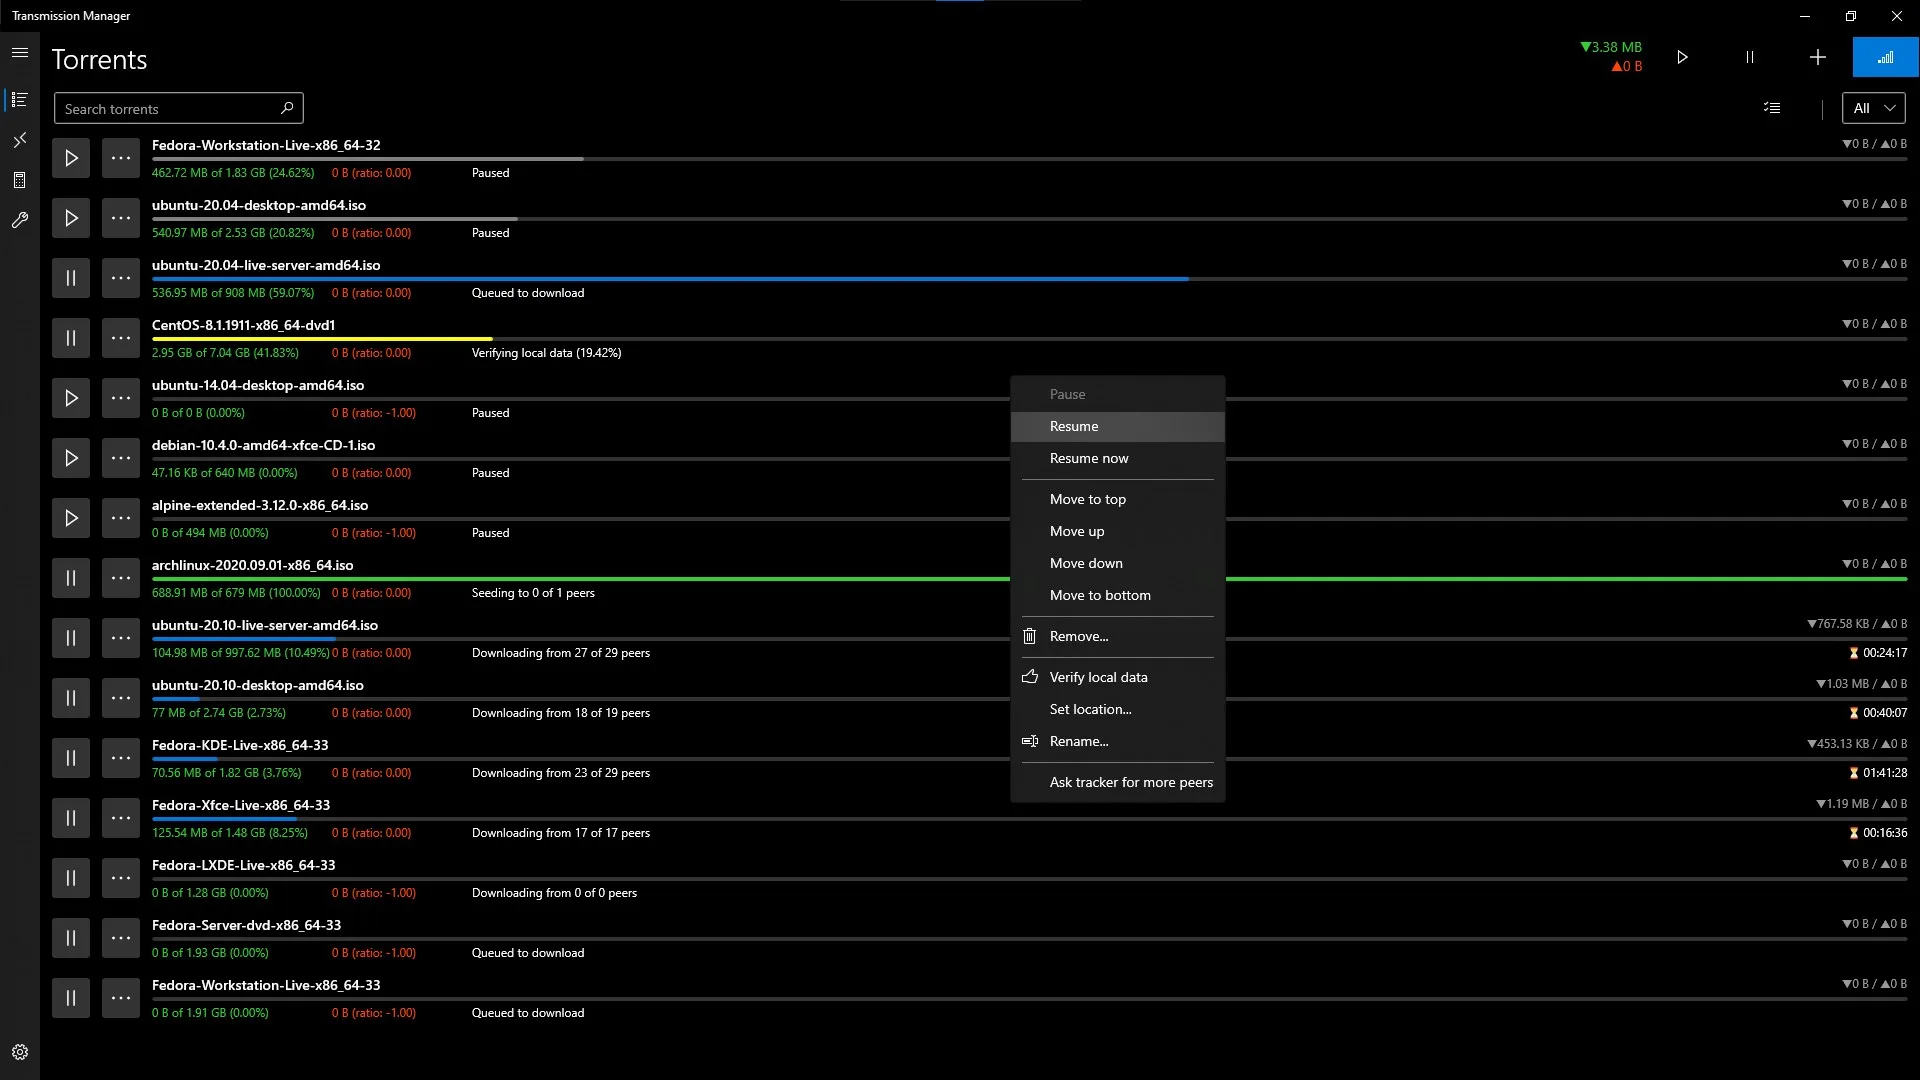Open more options for ubuntu-14.04-desktop-amd64.iso

pyautogui.click(x=121, y=398)
